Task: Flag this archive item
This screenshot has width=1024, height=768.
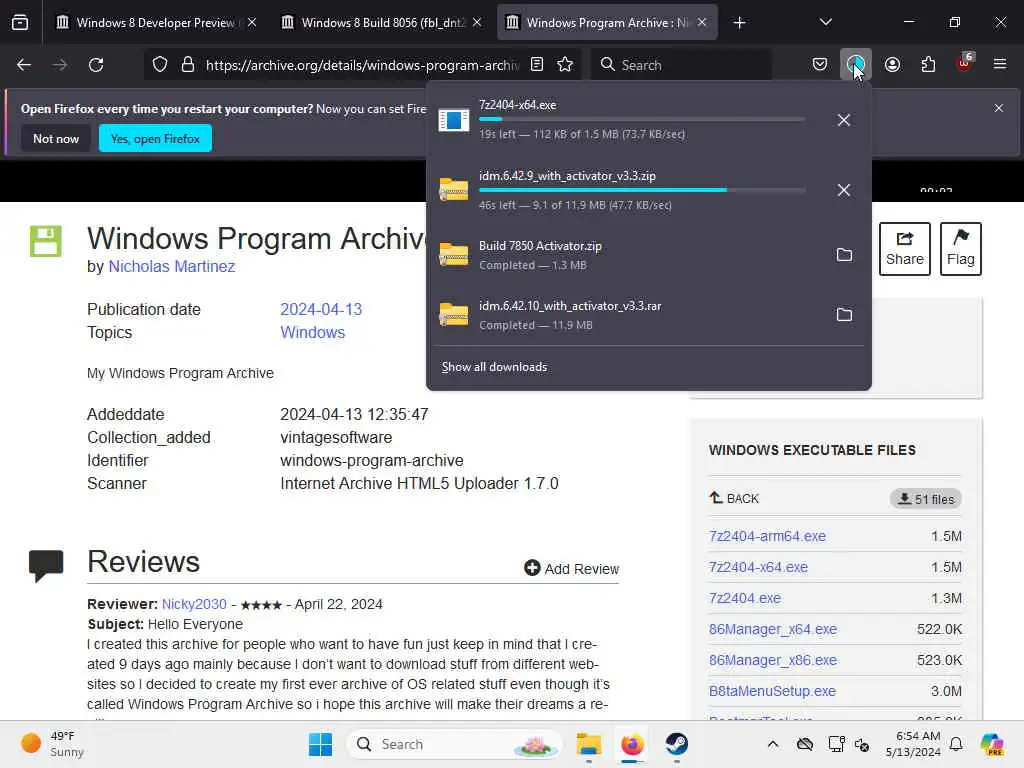Action: coord(961,249)
